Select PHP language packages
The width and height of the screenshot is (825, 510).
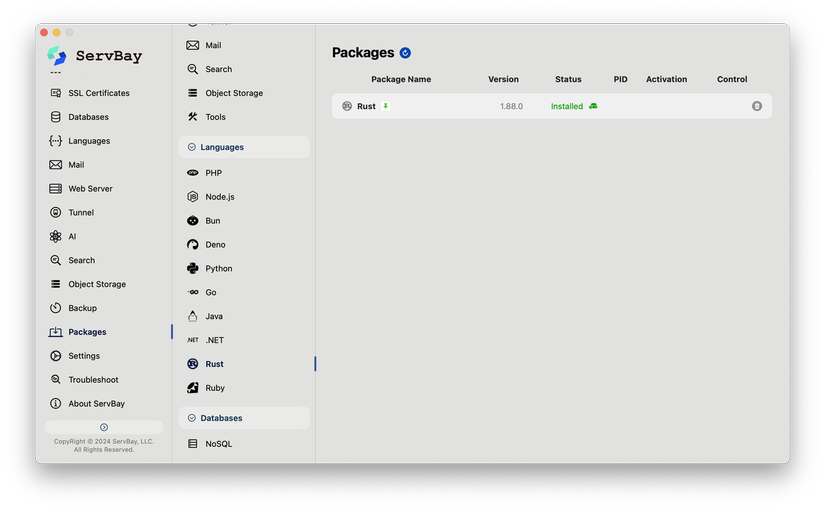204,173
